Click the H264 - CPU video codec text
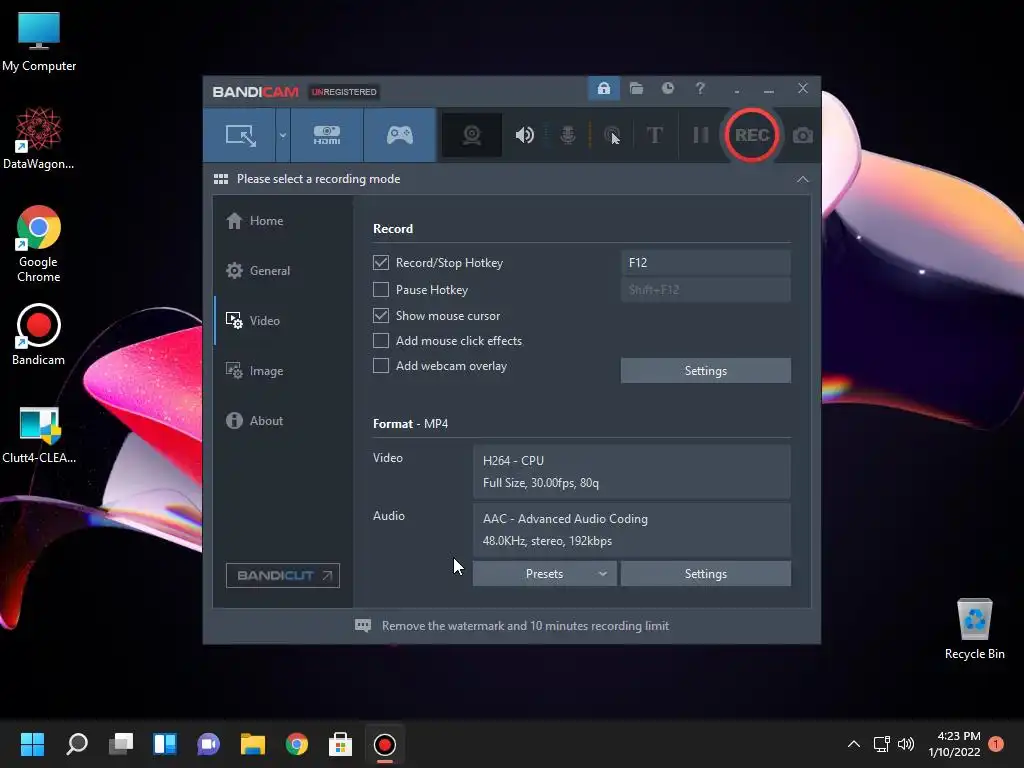This screenshot has width=1024, height=768. pyautogui.click(x=513, y=460)
